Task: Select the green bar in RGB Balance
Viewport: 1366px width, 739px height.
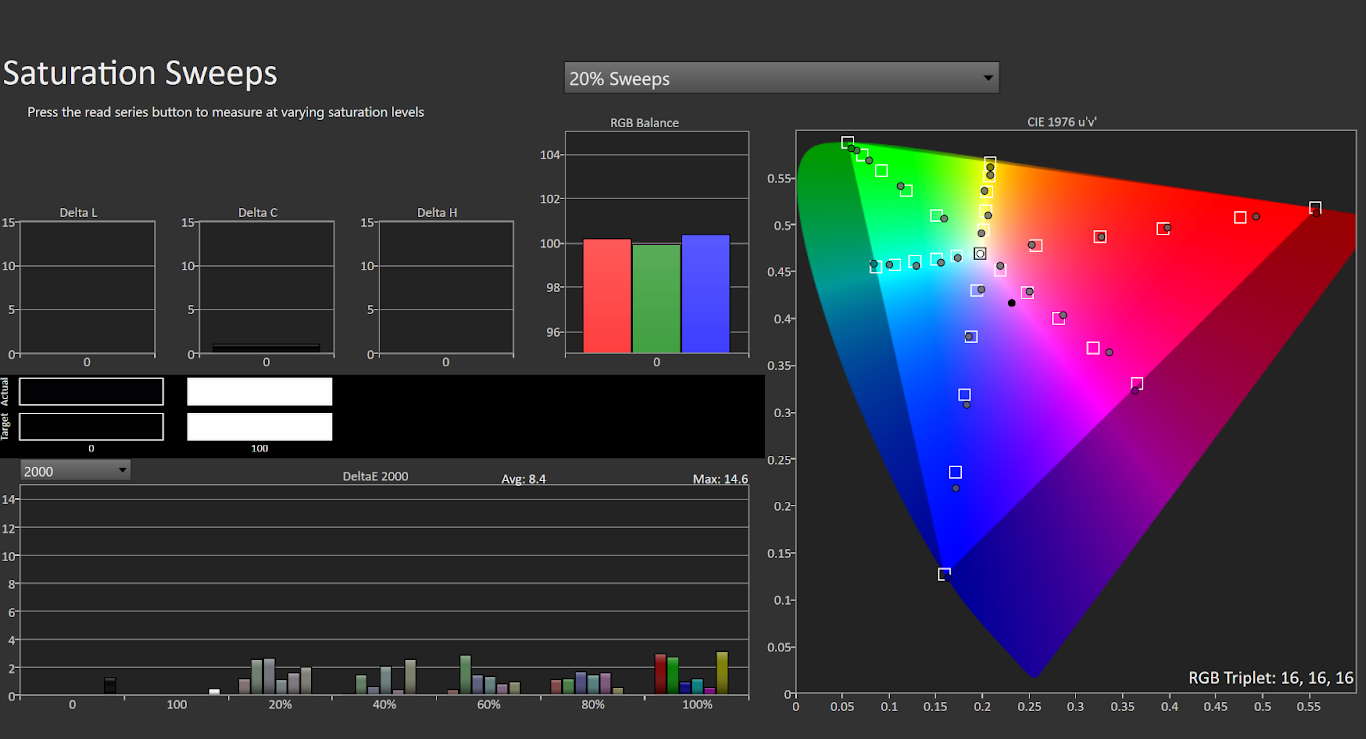Action: (656, 299)
